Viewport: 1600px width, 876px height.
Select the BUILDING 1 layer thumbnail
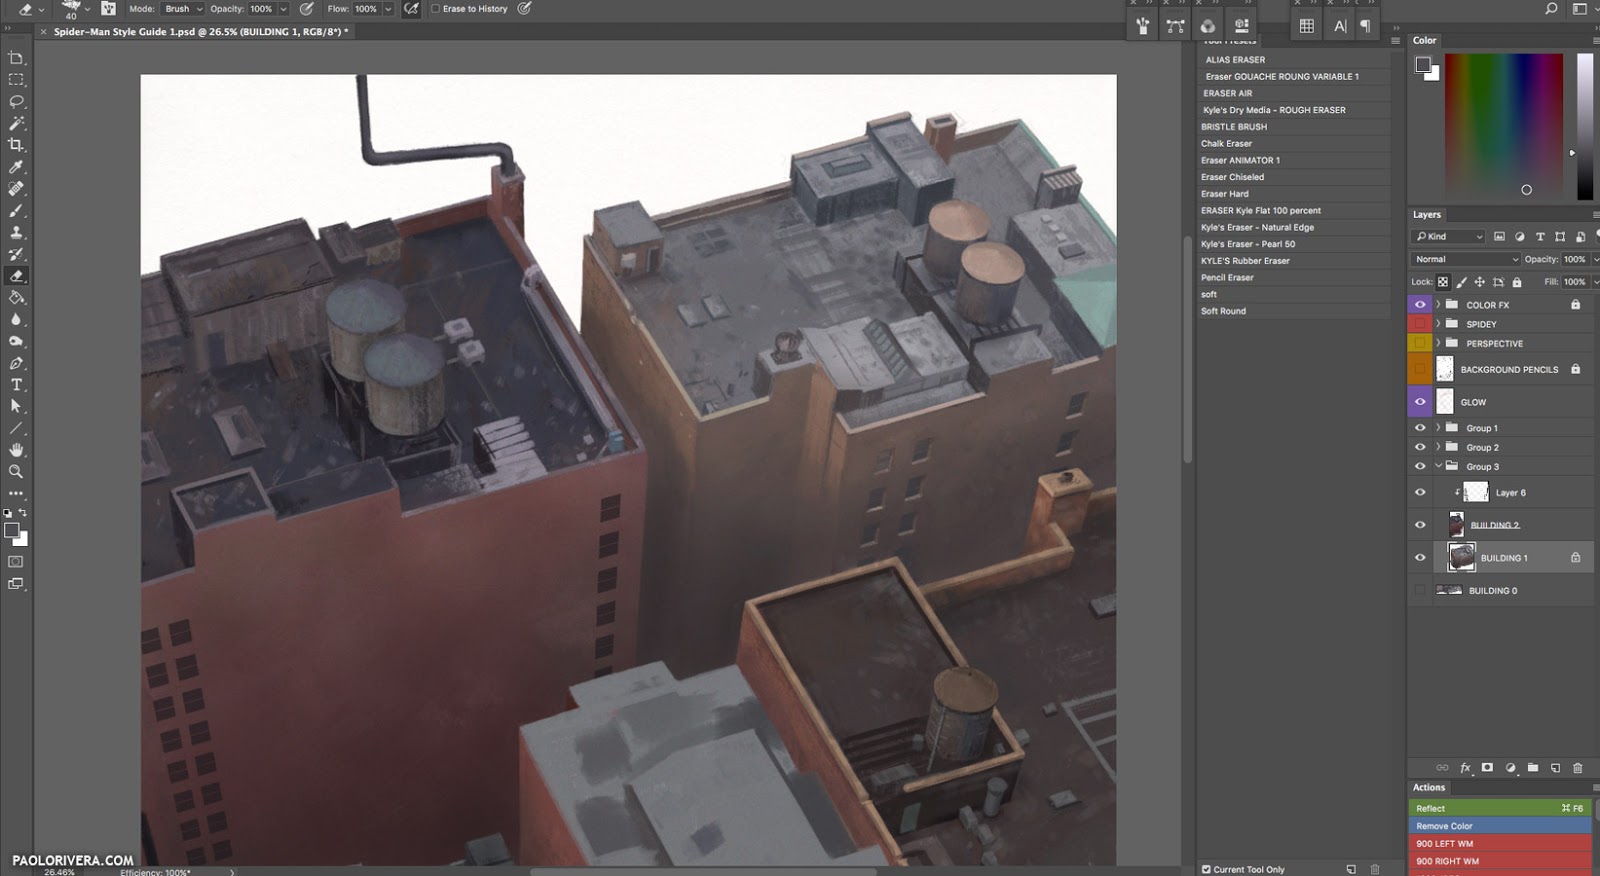click(1462, 558)
